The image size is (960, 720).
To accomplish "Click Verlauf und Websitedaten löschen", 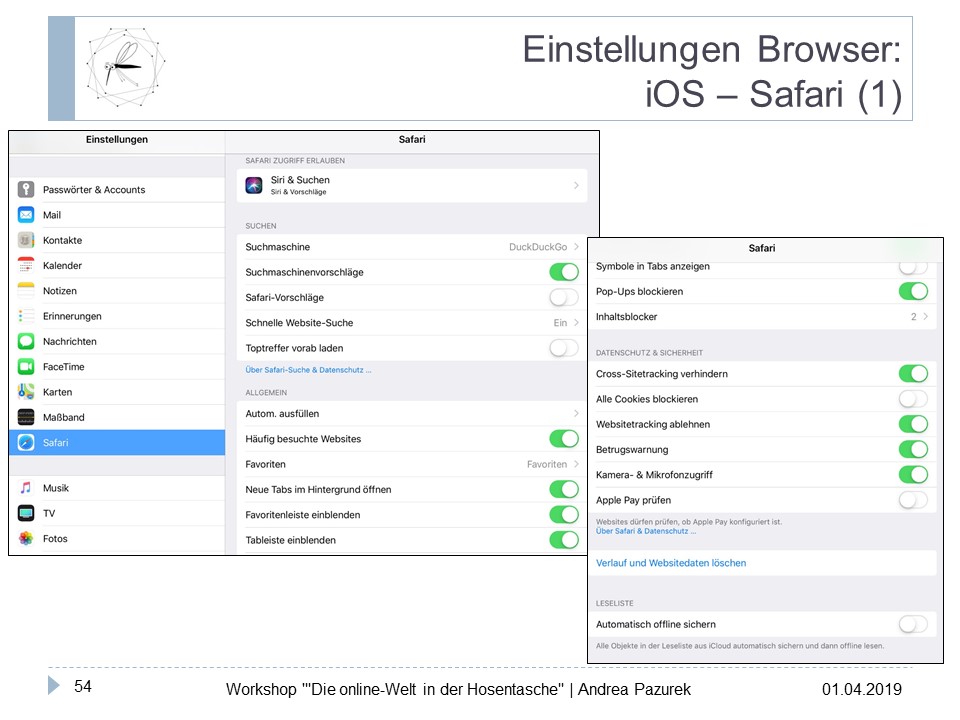I will [x=671, y=563].
